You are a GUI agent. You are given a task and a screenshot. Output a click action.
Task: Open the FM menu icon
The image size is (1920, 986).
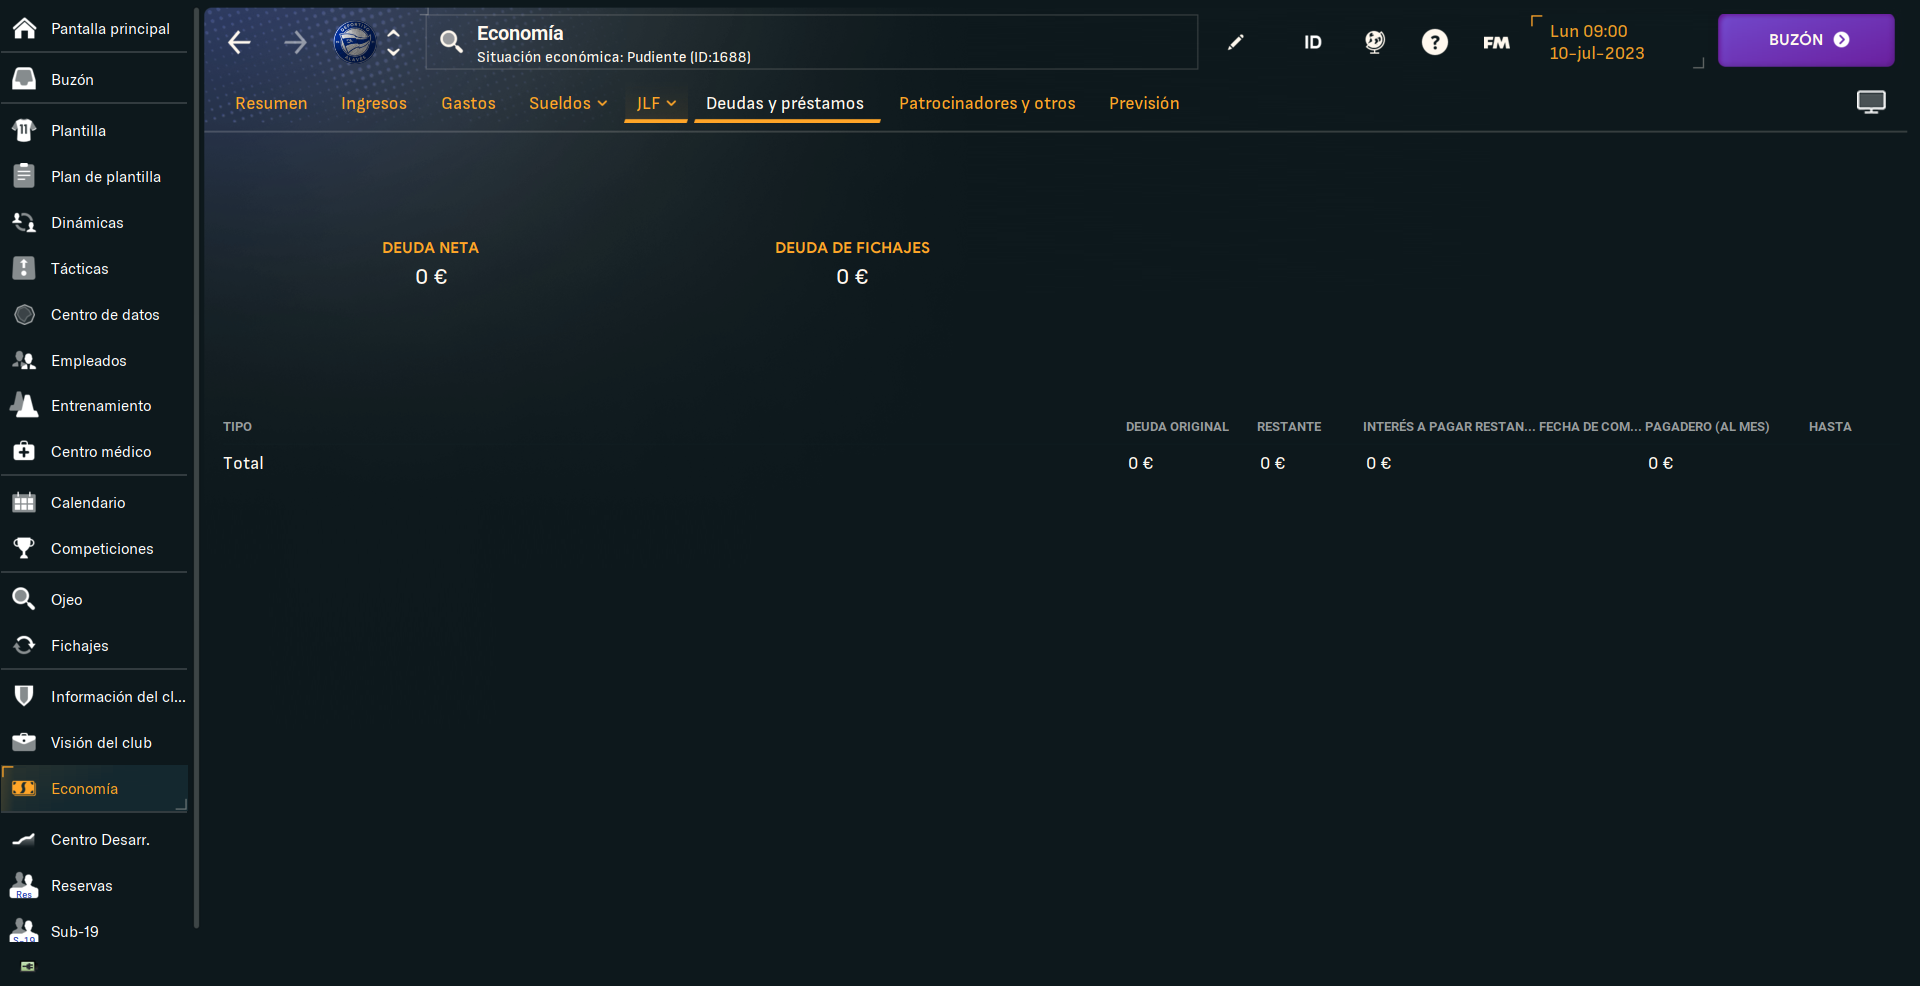coord(1496,42)
